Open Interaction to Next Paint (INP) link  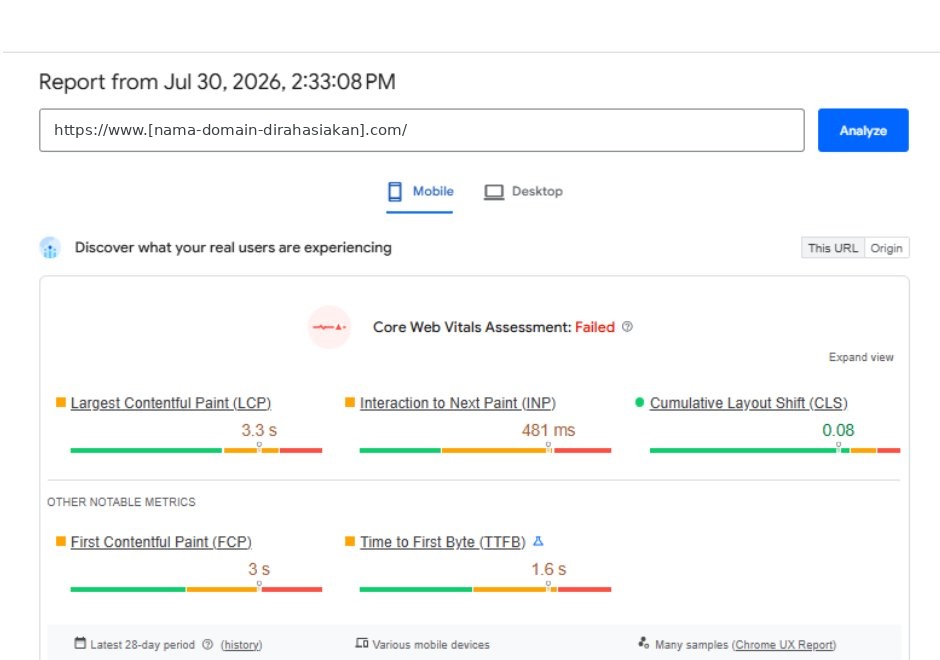point(458,403)
